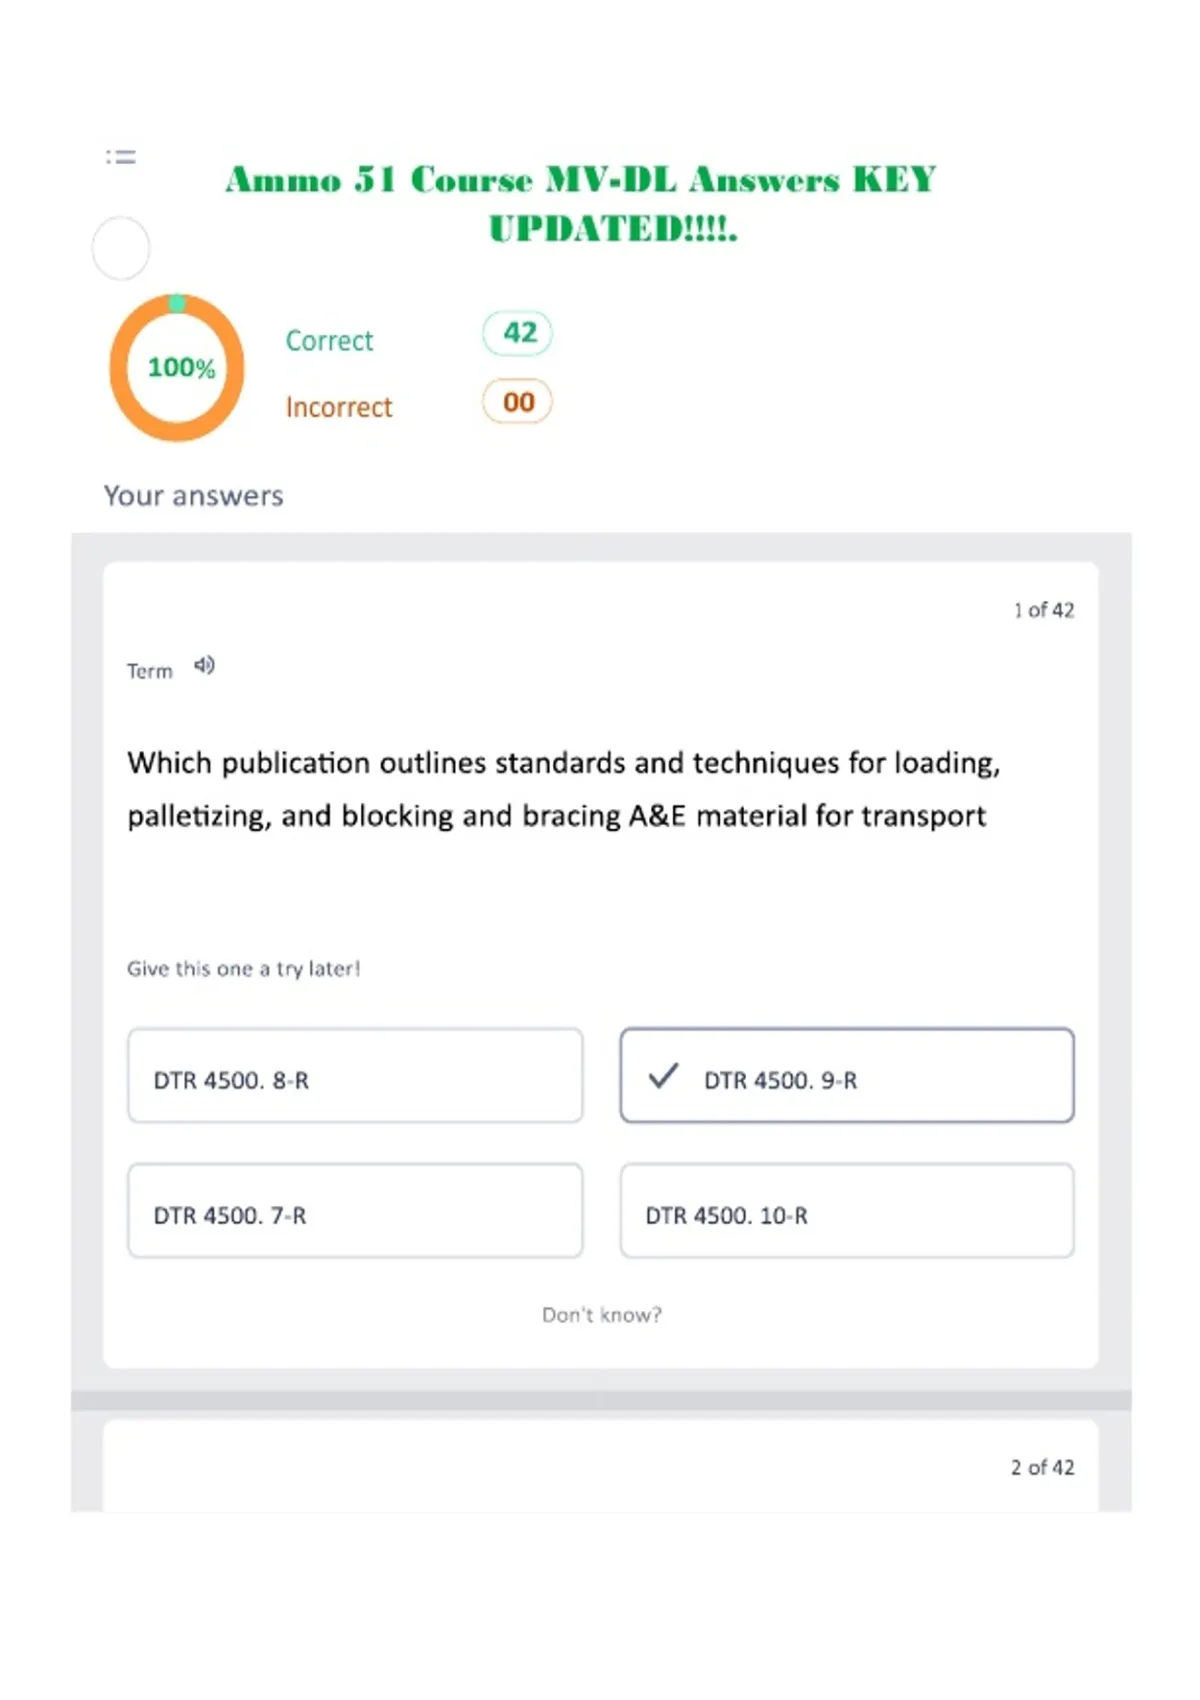Select answer DTR 4500. 8-R
This screenshot has width=1200, height=1700.
[355, 1076]
